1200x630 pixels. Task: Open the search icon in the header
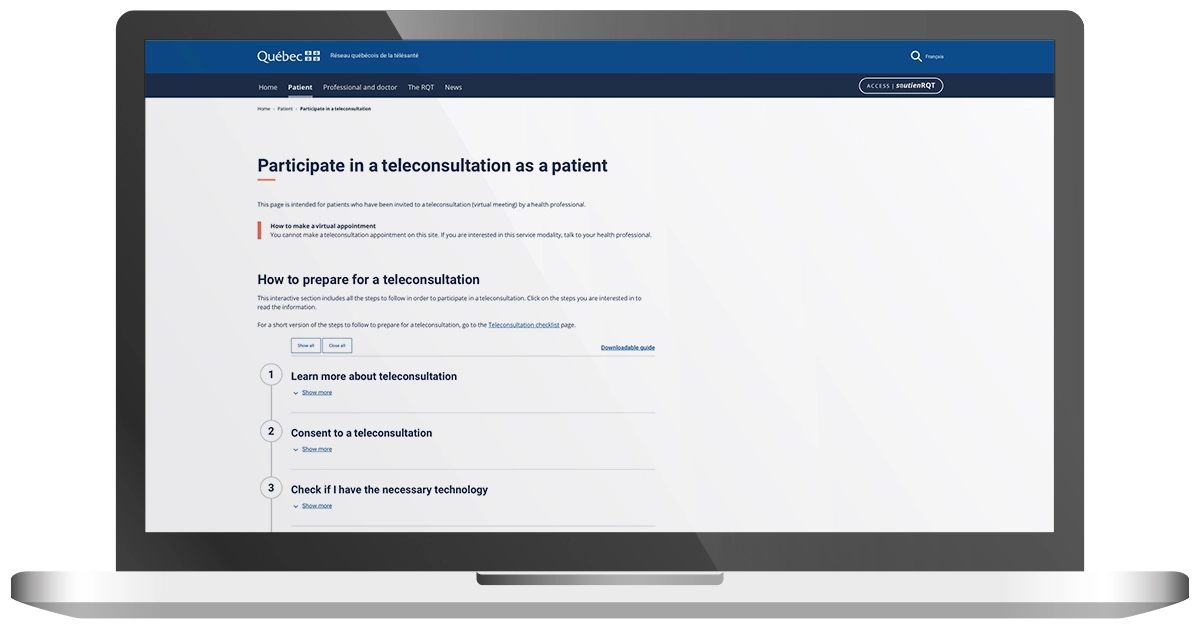[x=916, y=56]
